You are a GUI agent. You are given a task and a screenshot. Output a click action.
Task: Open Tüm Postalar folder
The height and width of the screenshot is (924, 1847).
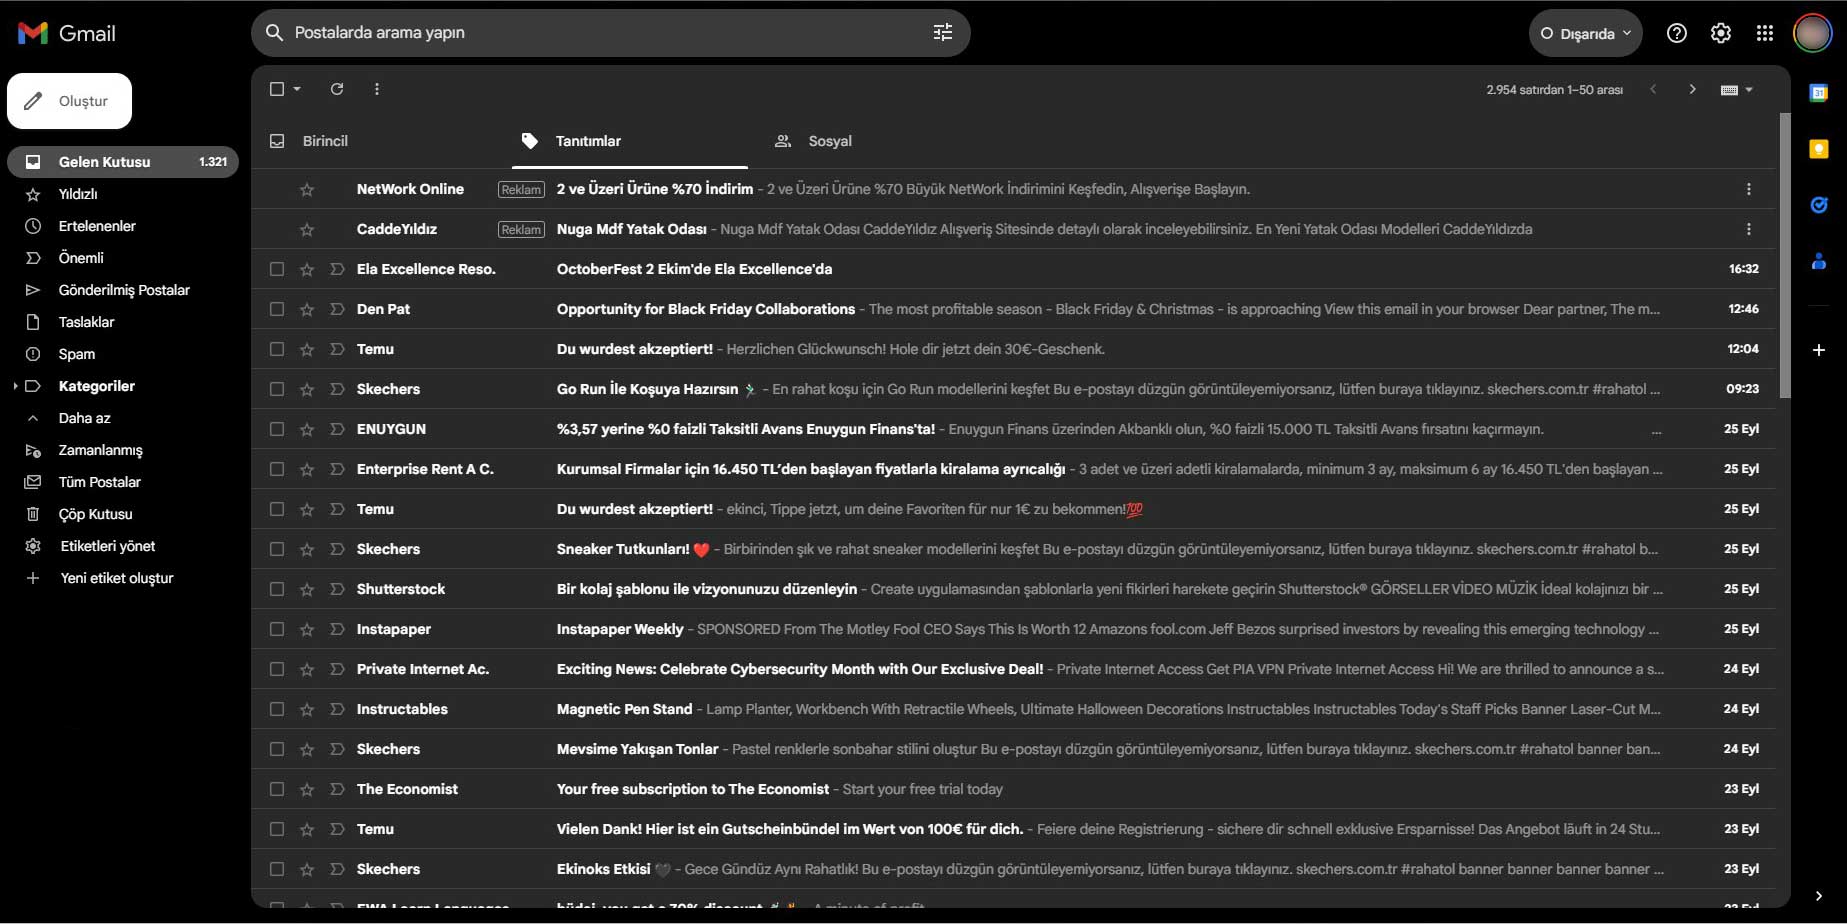pos(99,482)
